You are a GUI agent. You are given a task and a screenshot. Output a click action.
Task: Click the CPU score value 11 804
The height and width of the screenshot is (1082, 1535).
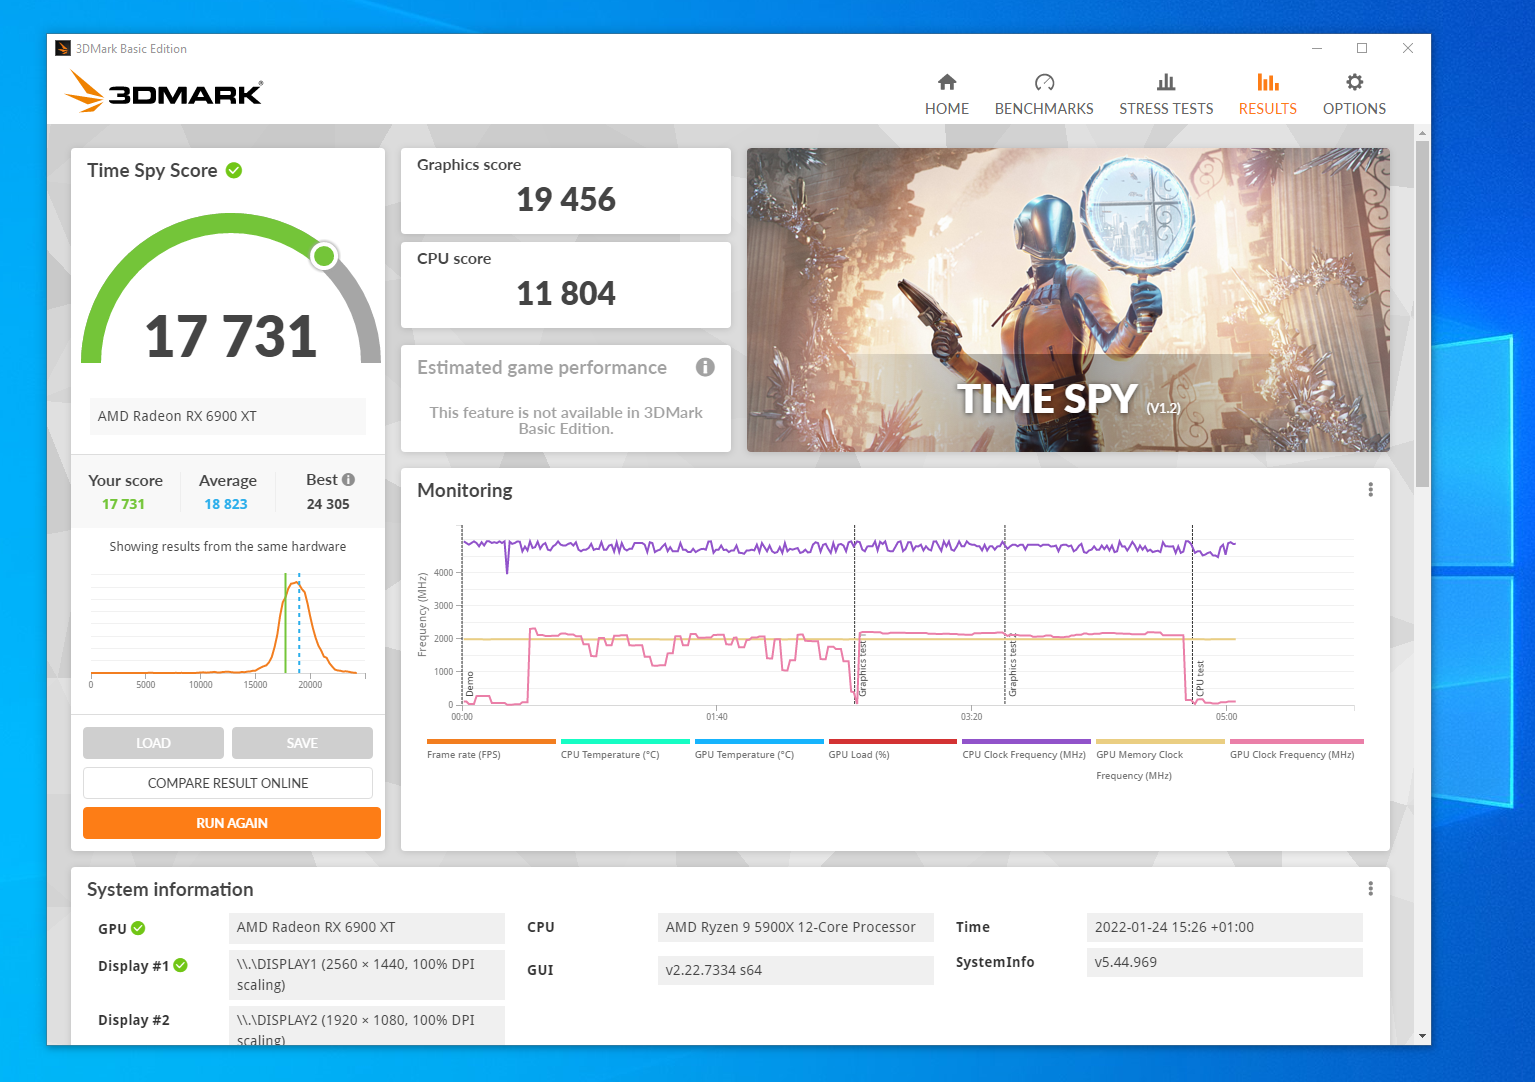click(566, 293)
